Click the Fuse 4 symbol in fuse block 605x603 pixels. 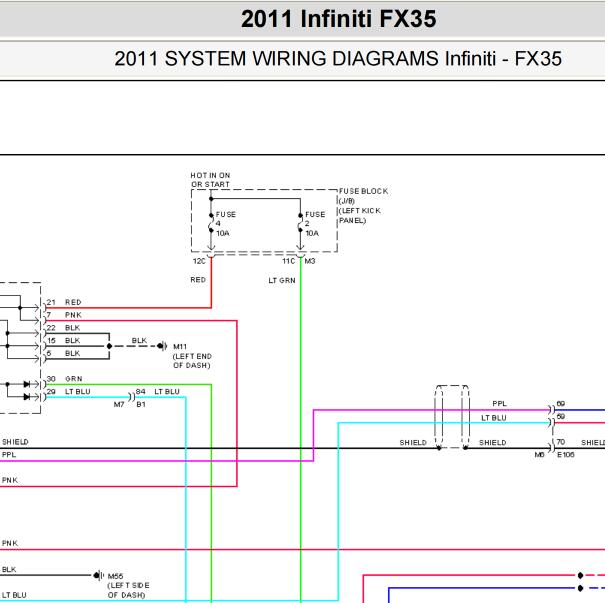coord(211,223)
